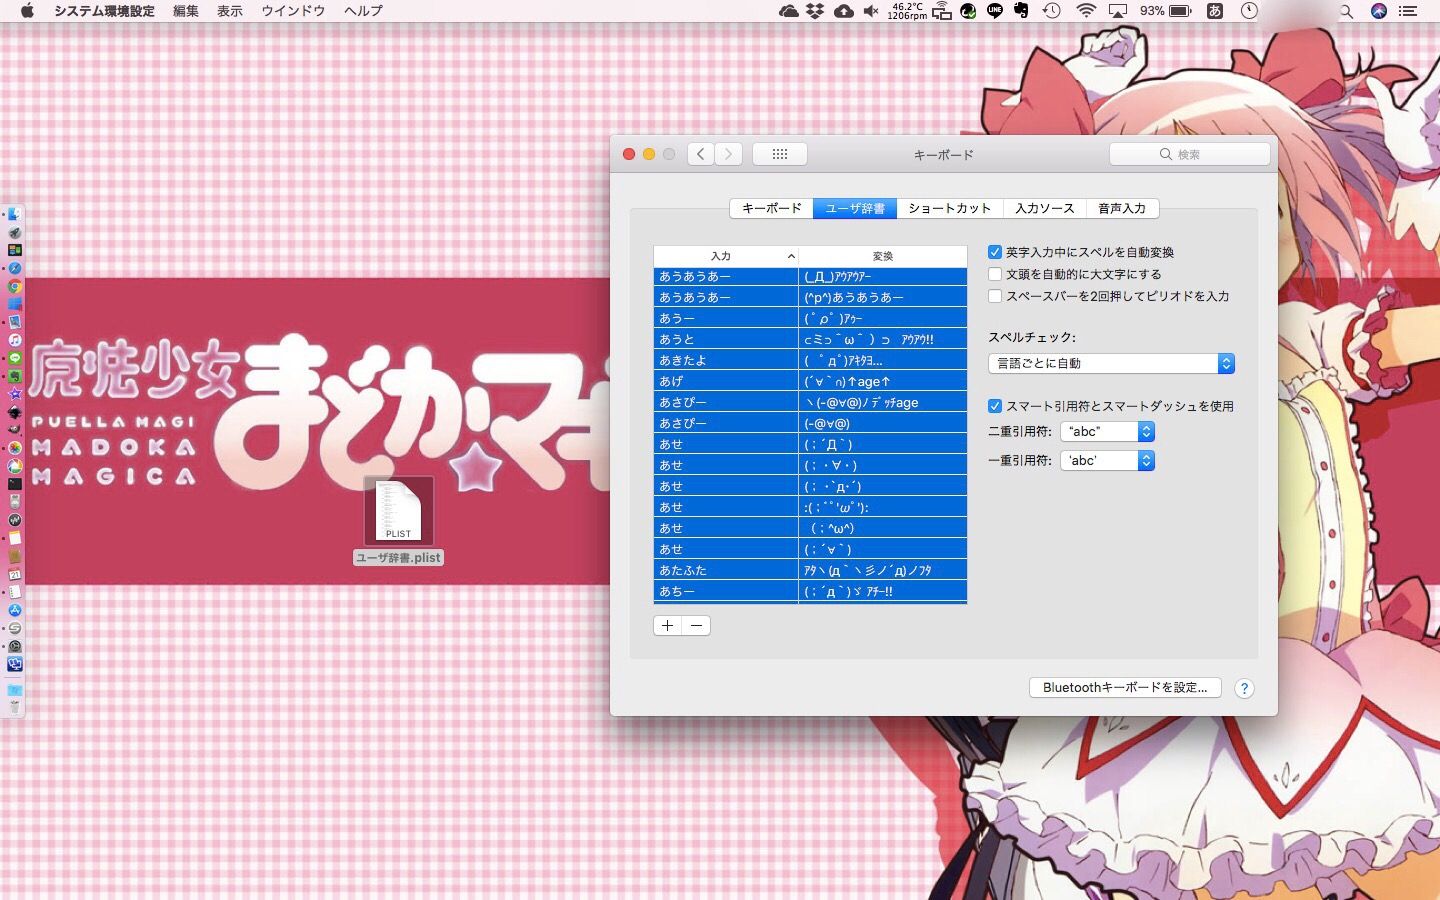
Task: Open Siri from the menu bar
Action: click(x=1379, y=11)
